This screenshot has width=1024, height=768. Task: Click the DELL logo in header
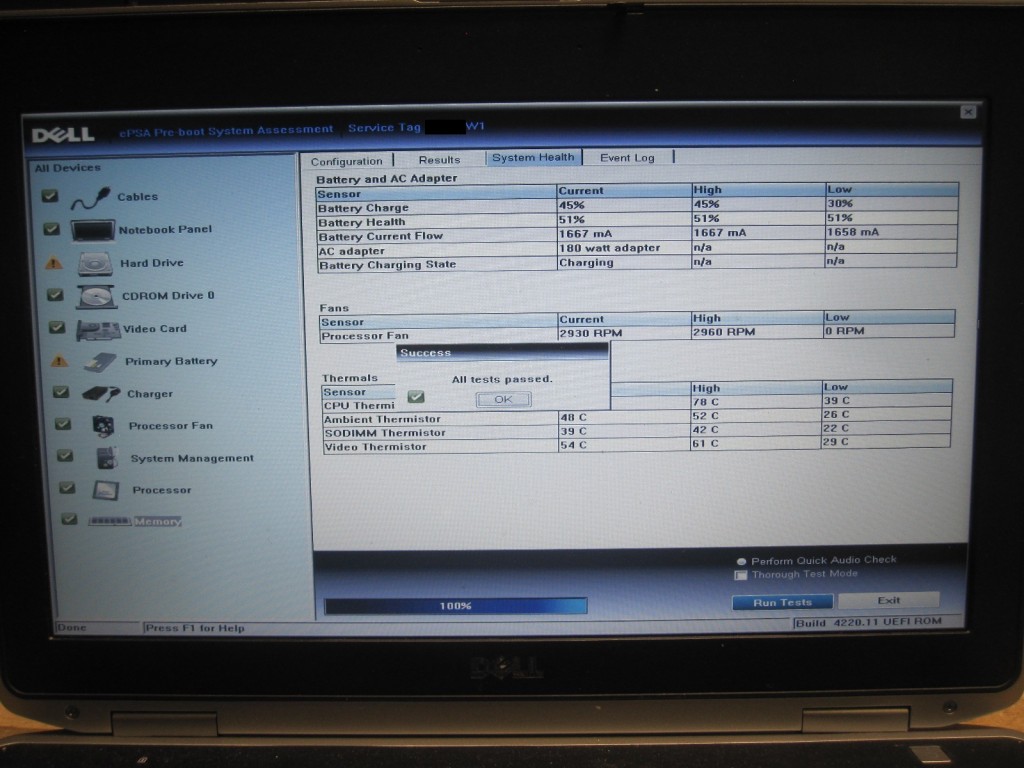(63, 135)
